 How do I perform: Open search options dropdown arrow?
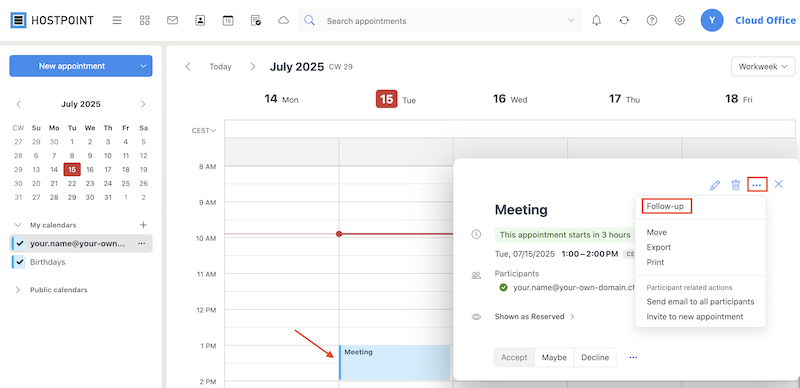(571, 21)
